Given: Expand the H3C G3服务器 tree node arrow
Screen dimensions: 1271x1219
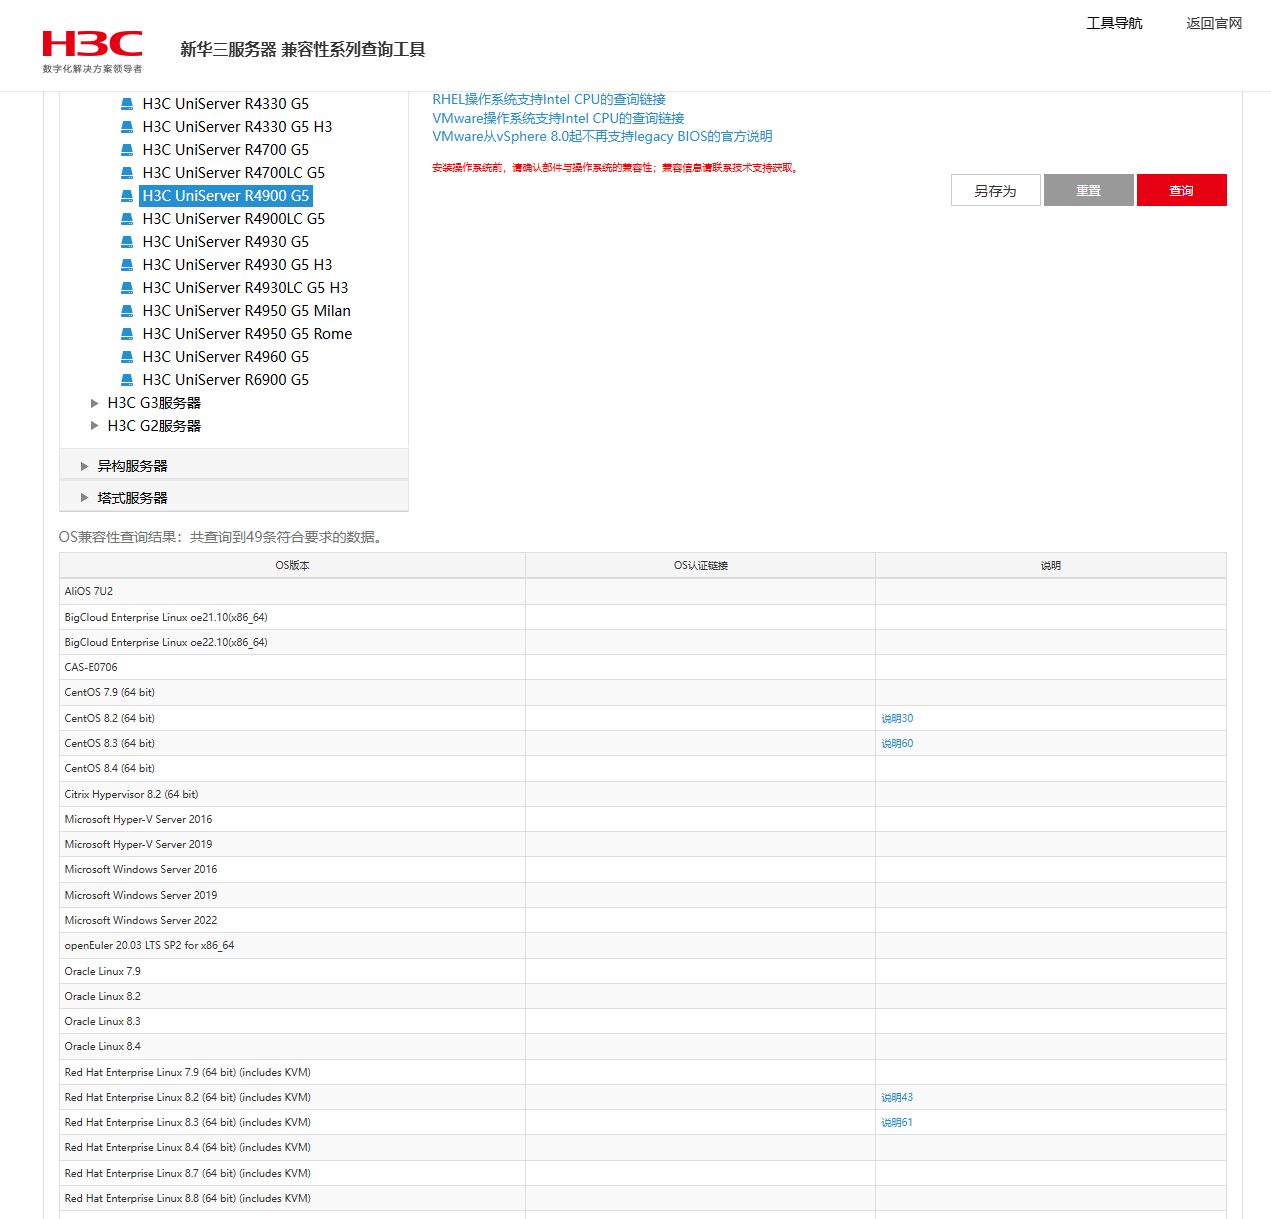Looking at the screenshot, I should [x=94, y=403].
